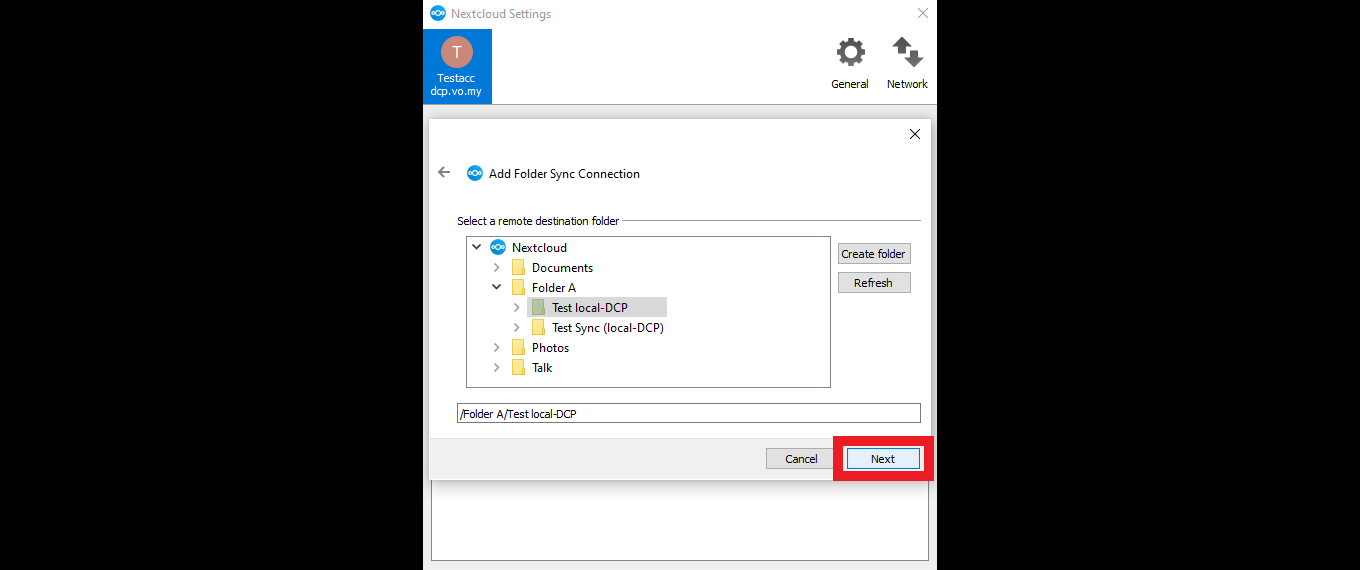Viewport: 1360px width, 570px height.
Task: Select Test Sync (local-DCP) folder
Action: coord(607,328)
